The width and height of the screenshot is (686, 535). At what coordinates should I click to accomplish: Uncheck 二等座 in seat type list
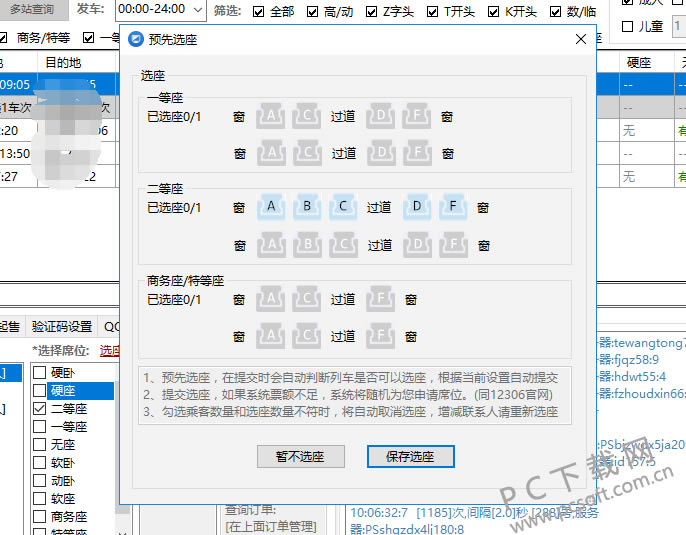[x=39, y=409]
